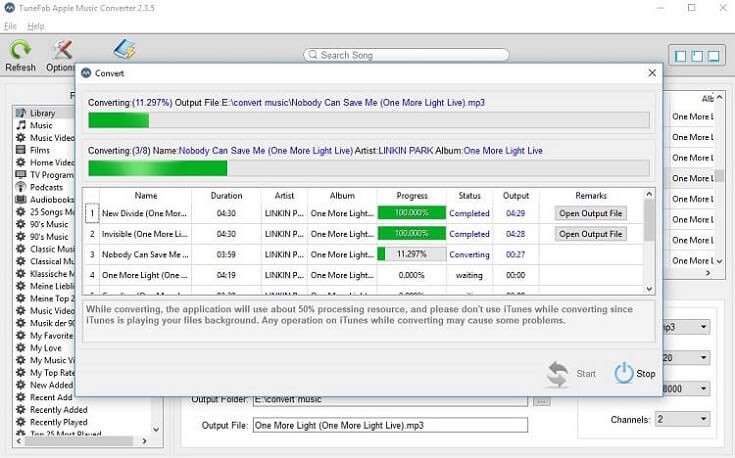Image resolution: width=735 pixels, height=458 pixels.
Task: Click the Refresh toolbar icon
Action: (x=20, y=50)
